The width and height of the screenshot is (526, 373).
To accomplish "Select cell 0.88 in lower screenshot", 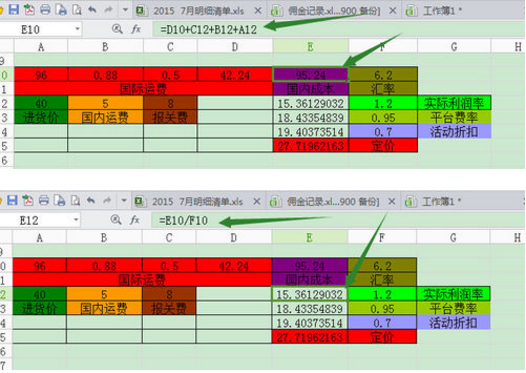I will (104, 266).
